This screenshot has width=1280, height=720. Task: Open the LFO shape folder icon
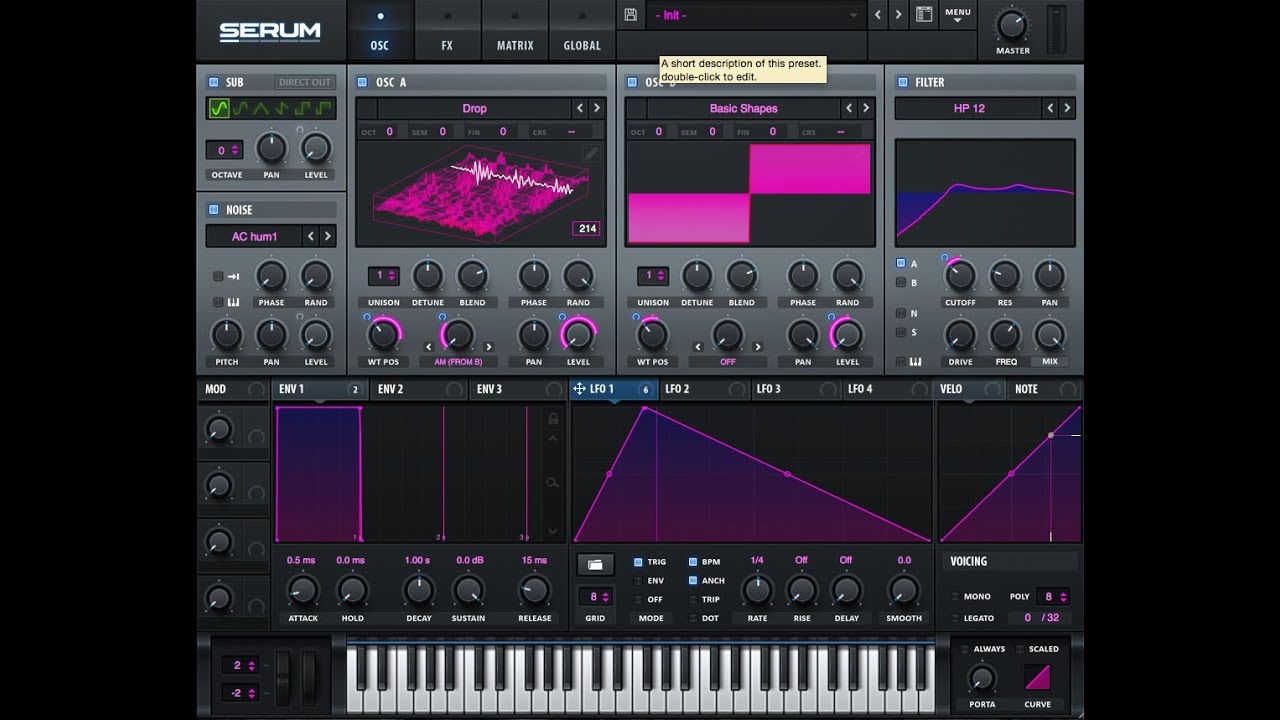[x=595, y=565]
